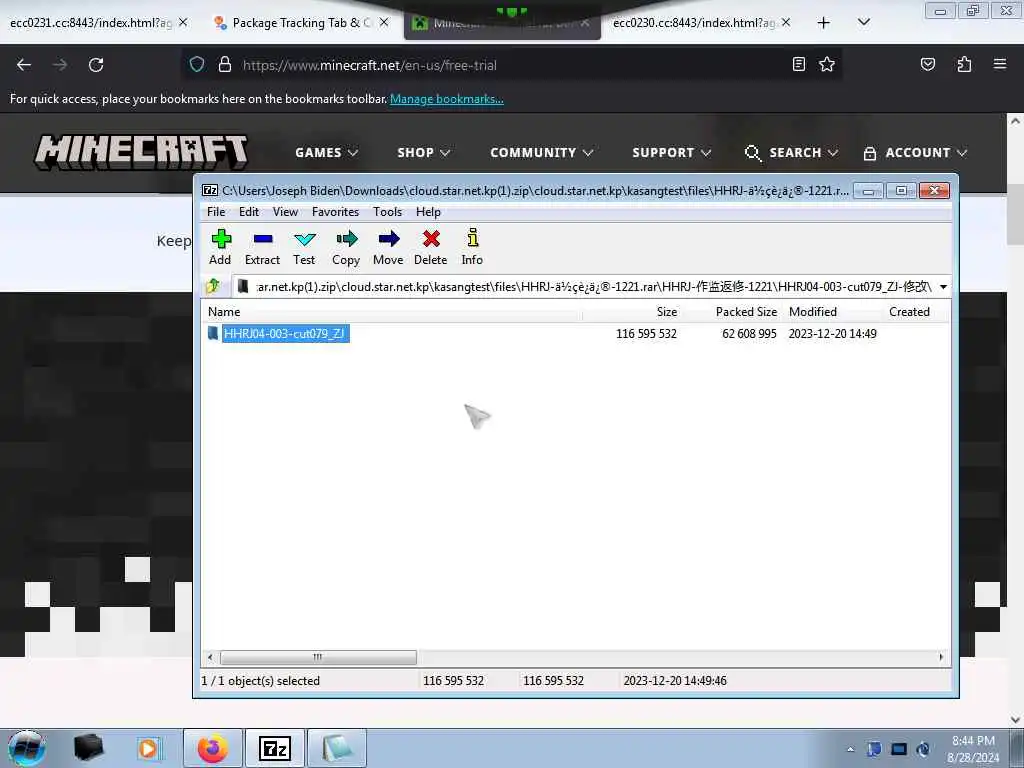Open the Help menu in 7-Zip

tap(428, 212)
